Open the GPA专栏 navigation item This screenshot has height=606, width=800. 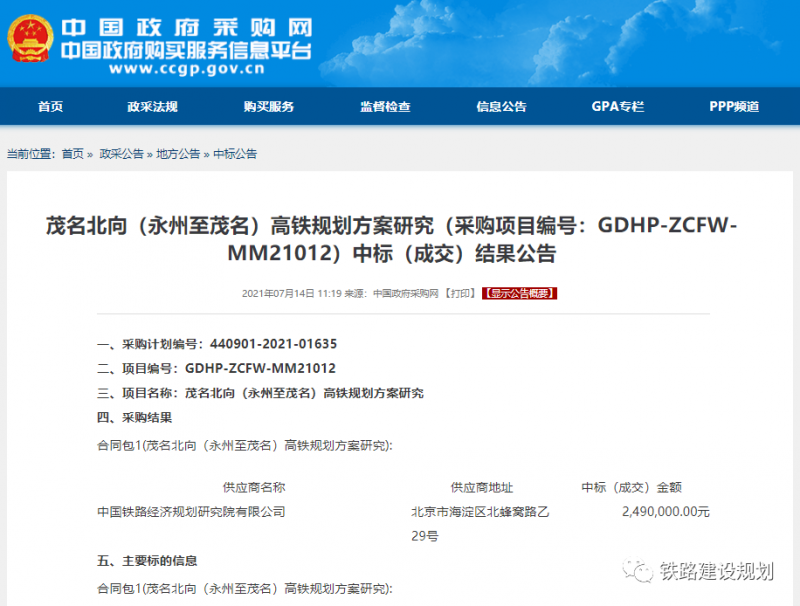(618, 106)
